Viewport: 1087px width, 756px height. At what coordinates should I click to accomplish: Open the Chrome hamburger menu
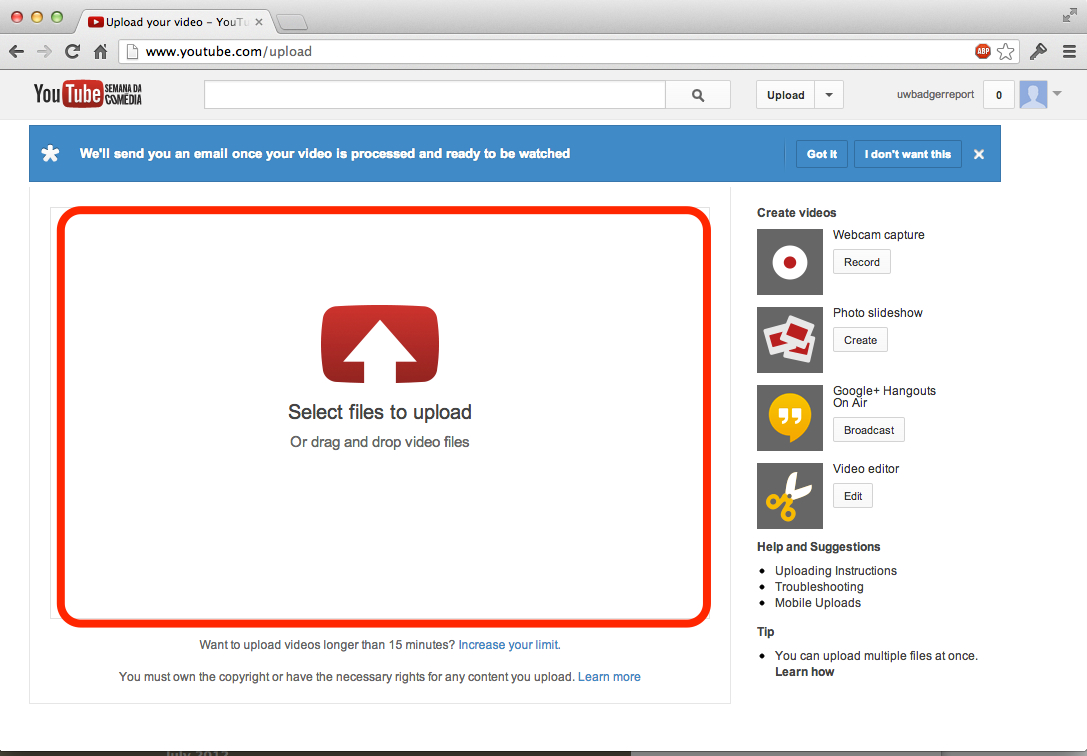tap(1068, 50)
